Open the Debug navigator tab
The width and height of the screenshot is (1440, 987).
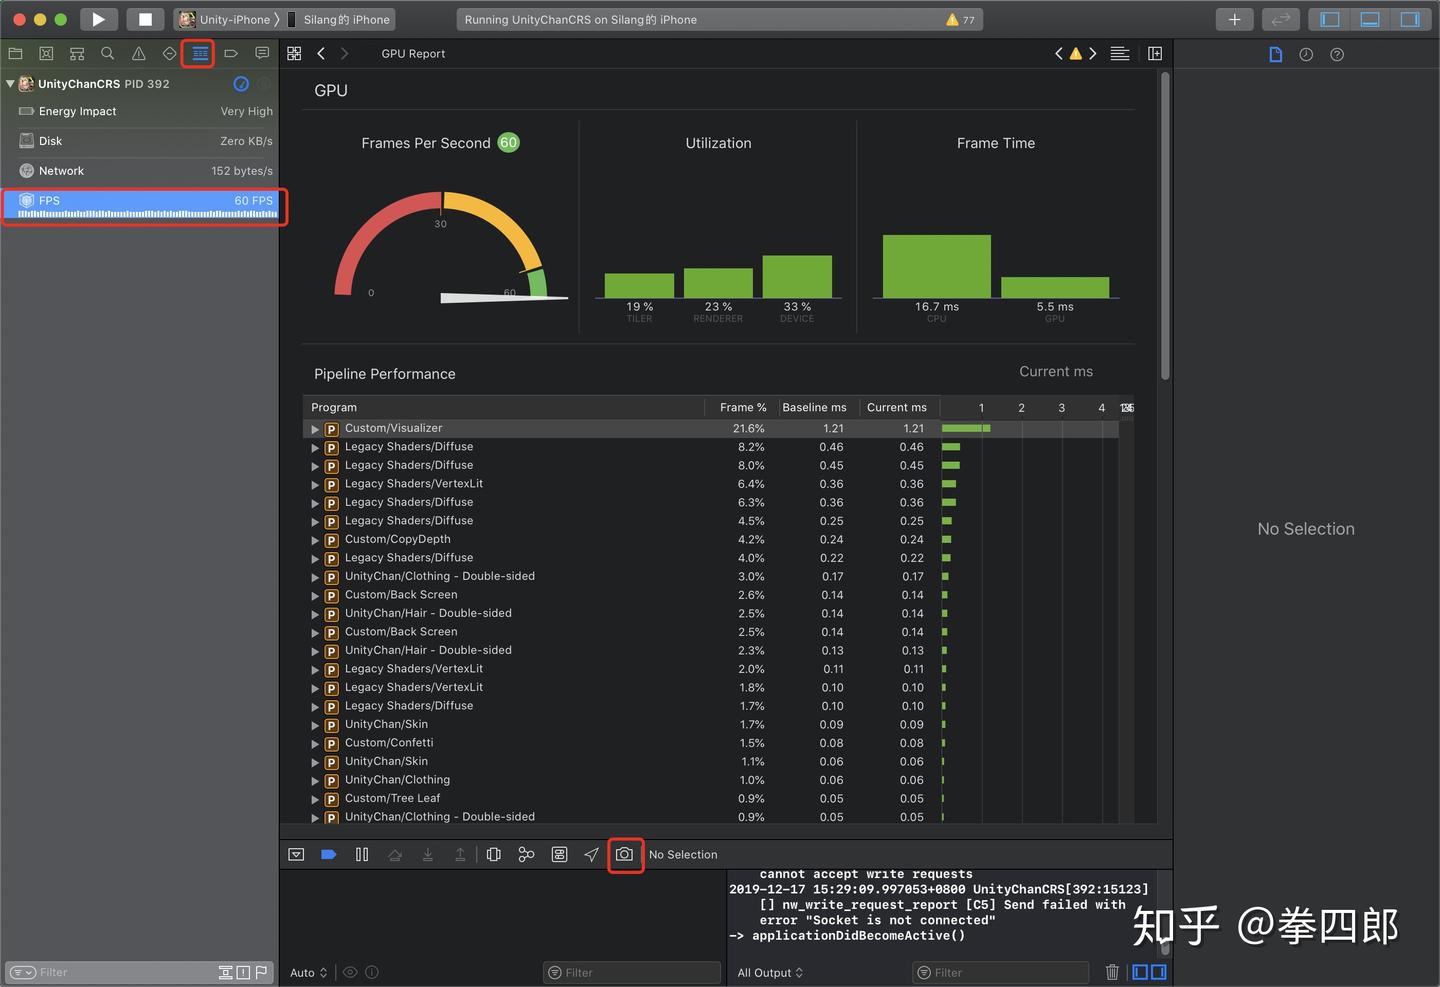pos(200,54)
